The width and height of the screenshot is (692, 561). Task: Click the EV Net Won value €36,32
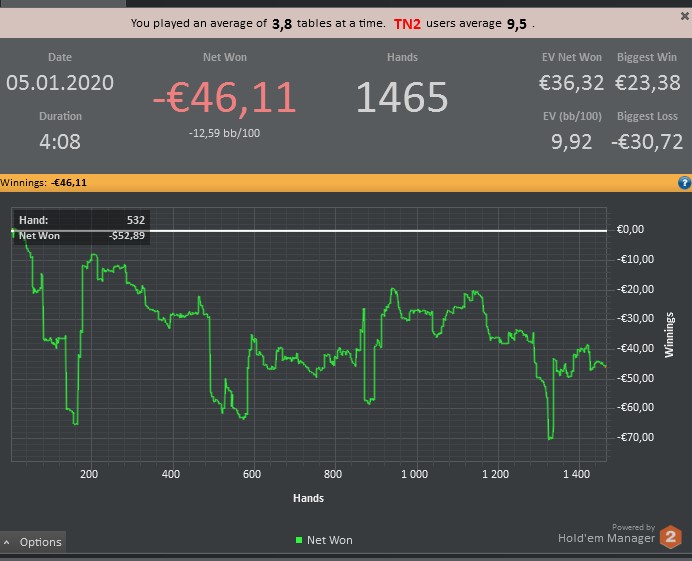pyautogui.click(x=572, y=83)
